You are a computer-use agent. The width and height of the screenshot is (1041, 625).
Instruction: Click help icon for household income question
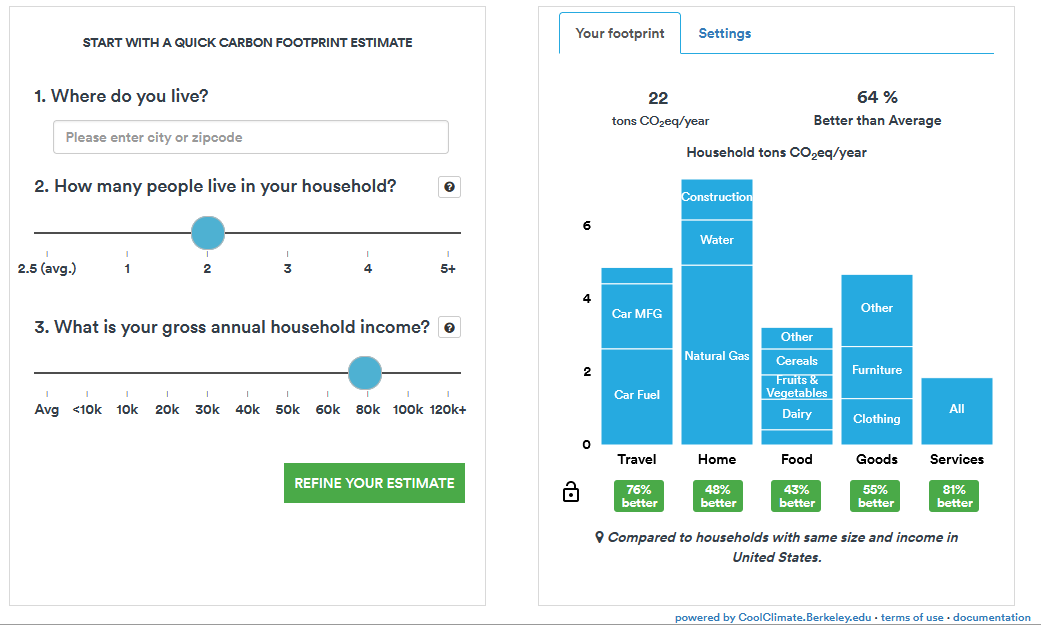(x=449, y=328)
